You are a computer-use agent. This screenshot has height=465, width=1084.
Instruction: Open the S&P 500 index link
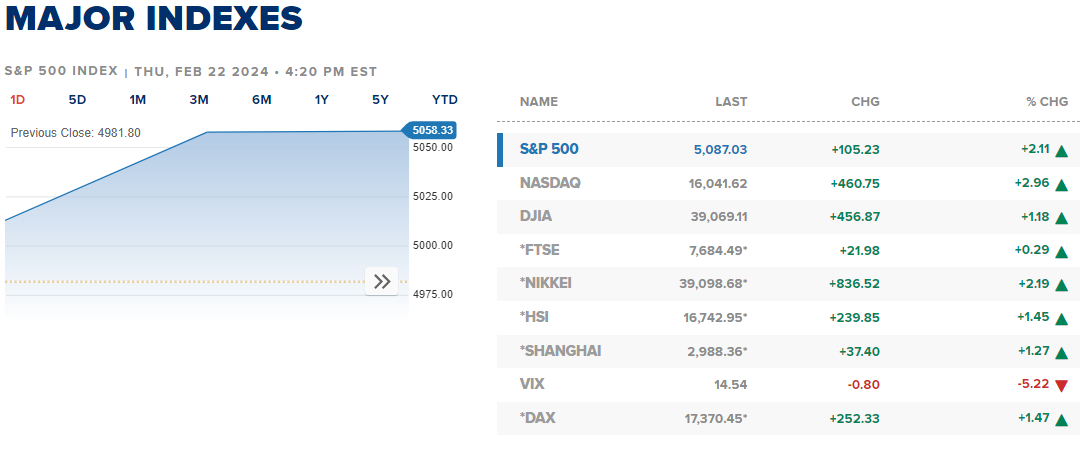[549, 149]
